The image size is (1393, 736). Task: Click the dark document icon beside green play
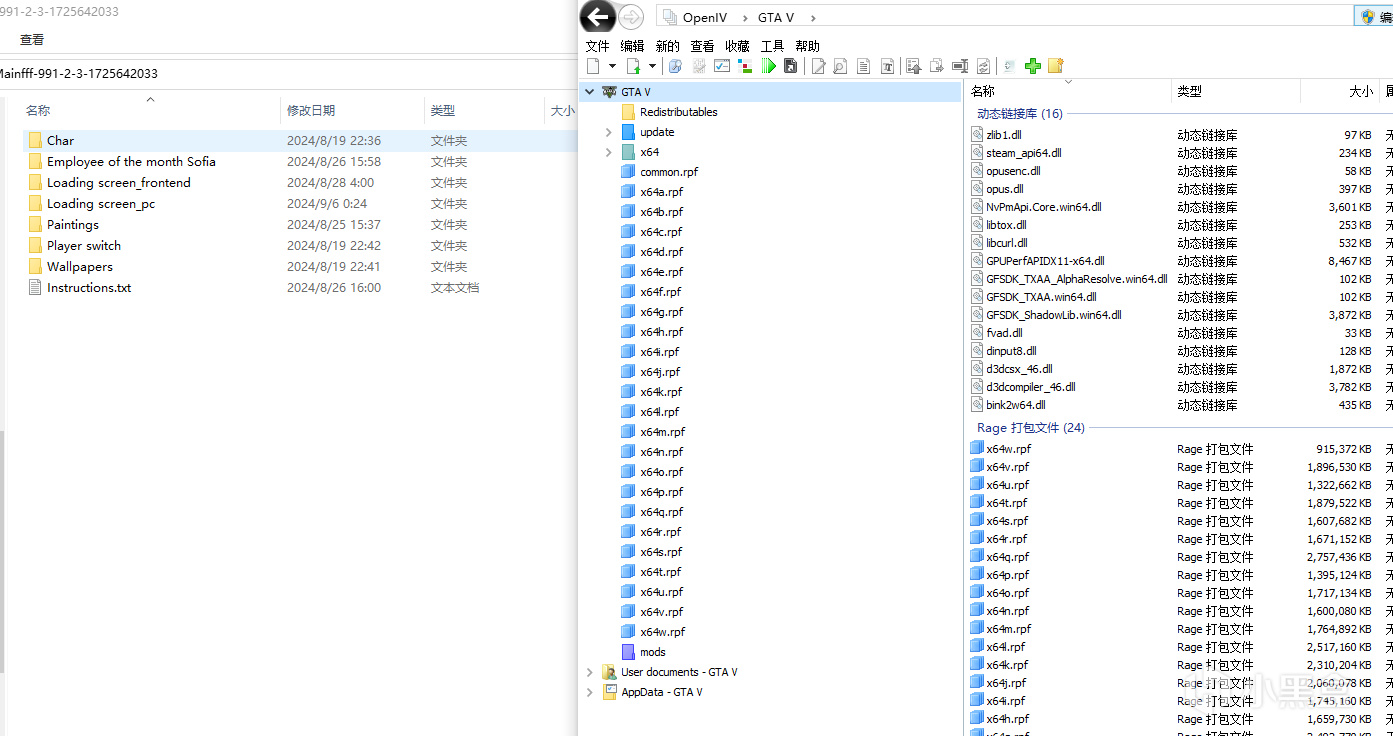pos(791,66)
